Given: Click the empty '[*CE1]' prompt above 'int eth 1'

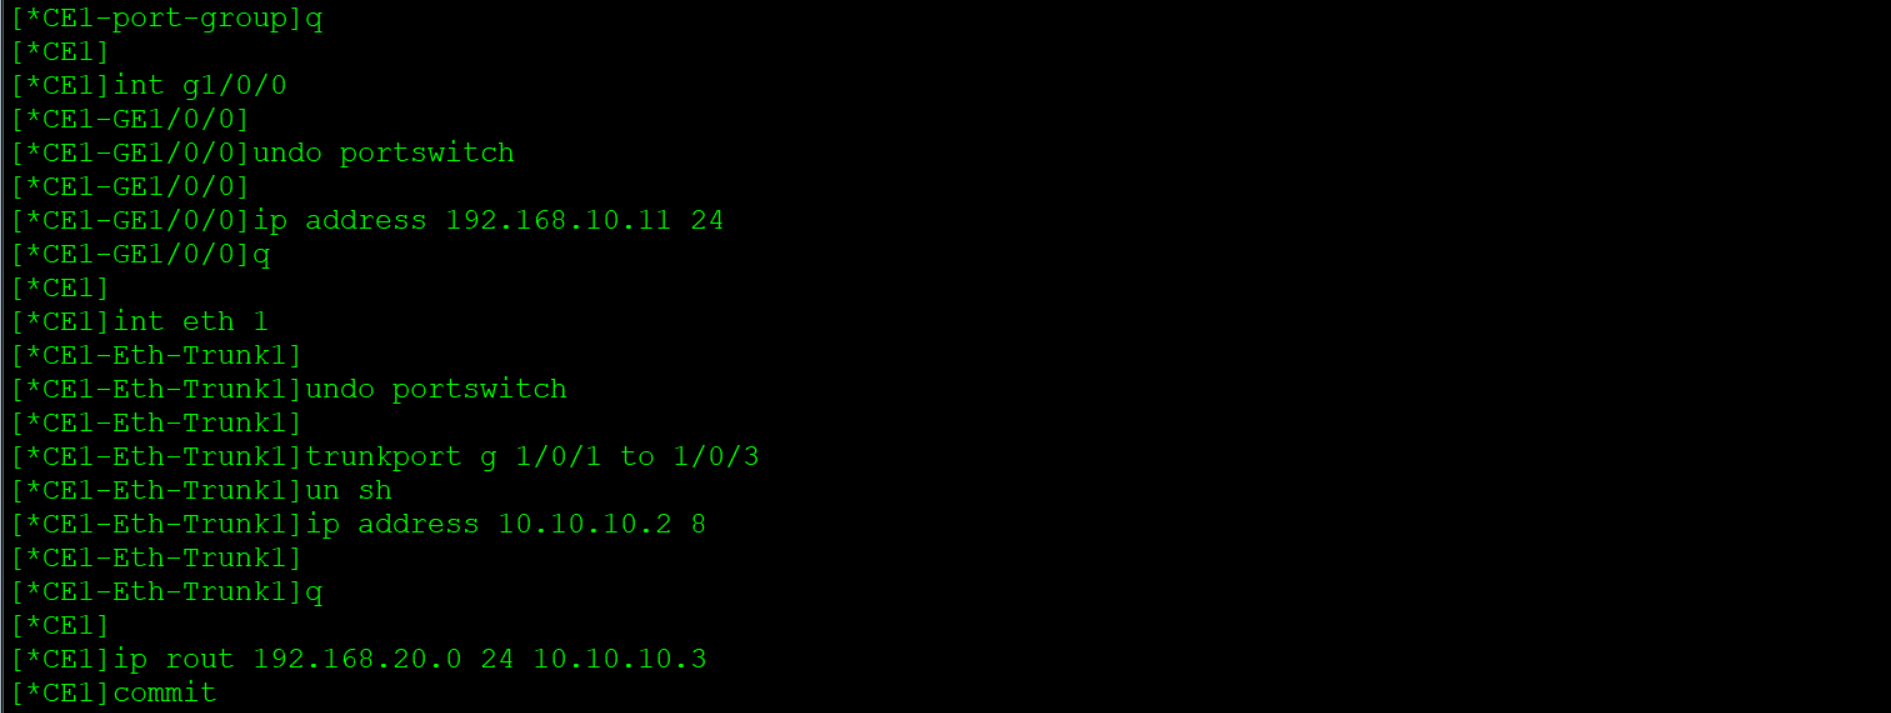Looking at the screenshot, I should (60, 288).
